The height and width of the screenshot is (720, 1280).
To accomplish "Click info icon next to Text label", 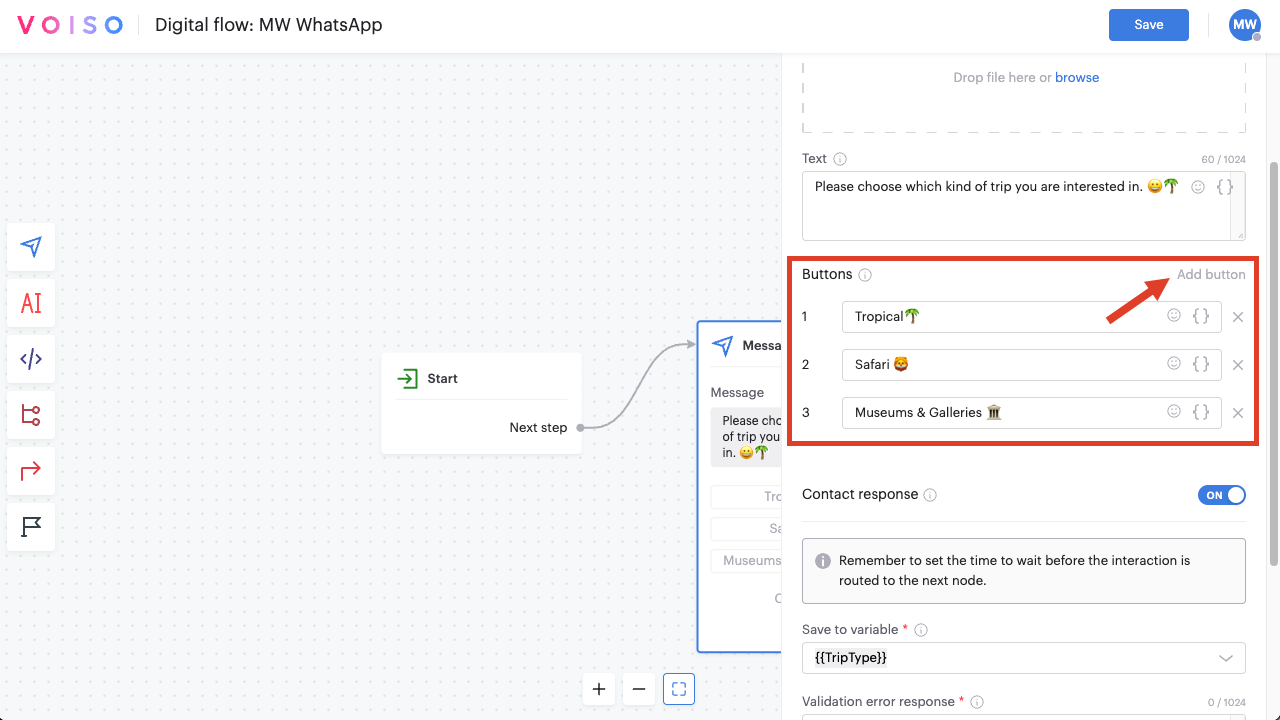I will click(840, 159).
